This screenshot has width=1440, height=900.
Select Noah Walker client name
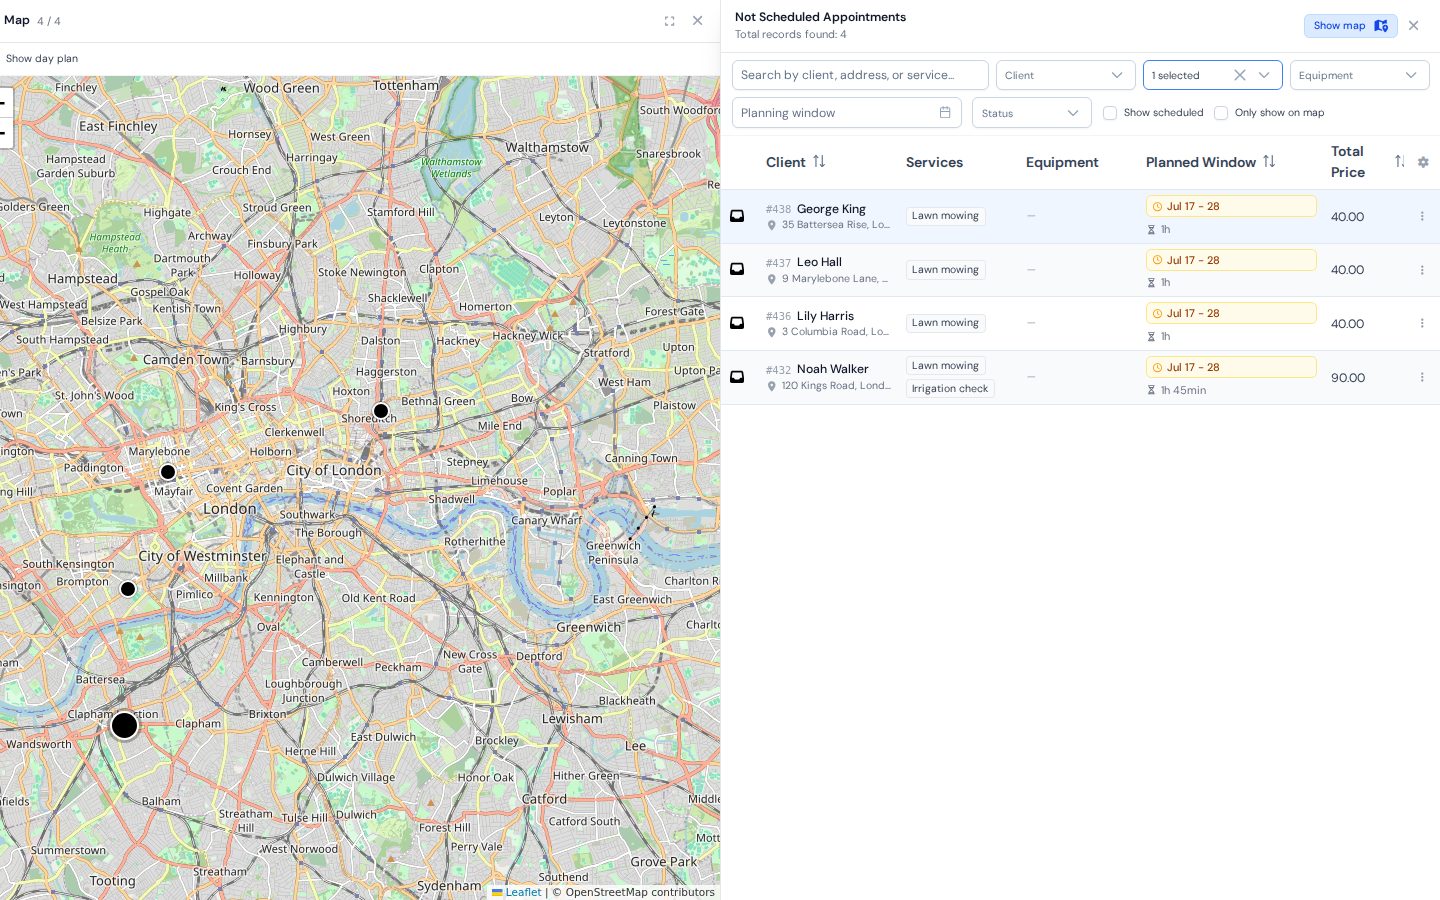832,369
